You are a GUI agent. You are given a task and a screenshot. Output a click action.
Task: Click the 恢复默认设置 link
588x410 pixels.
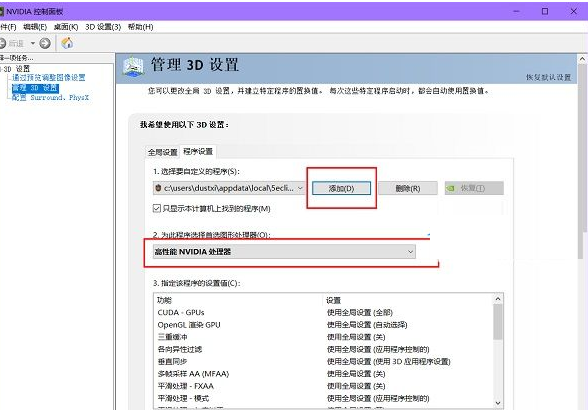[x=548, y=77]
